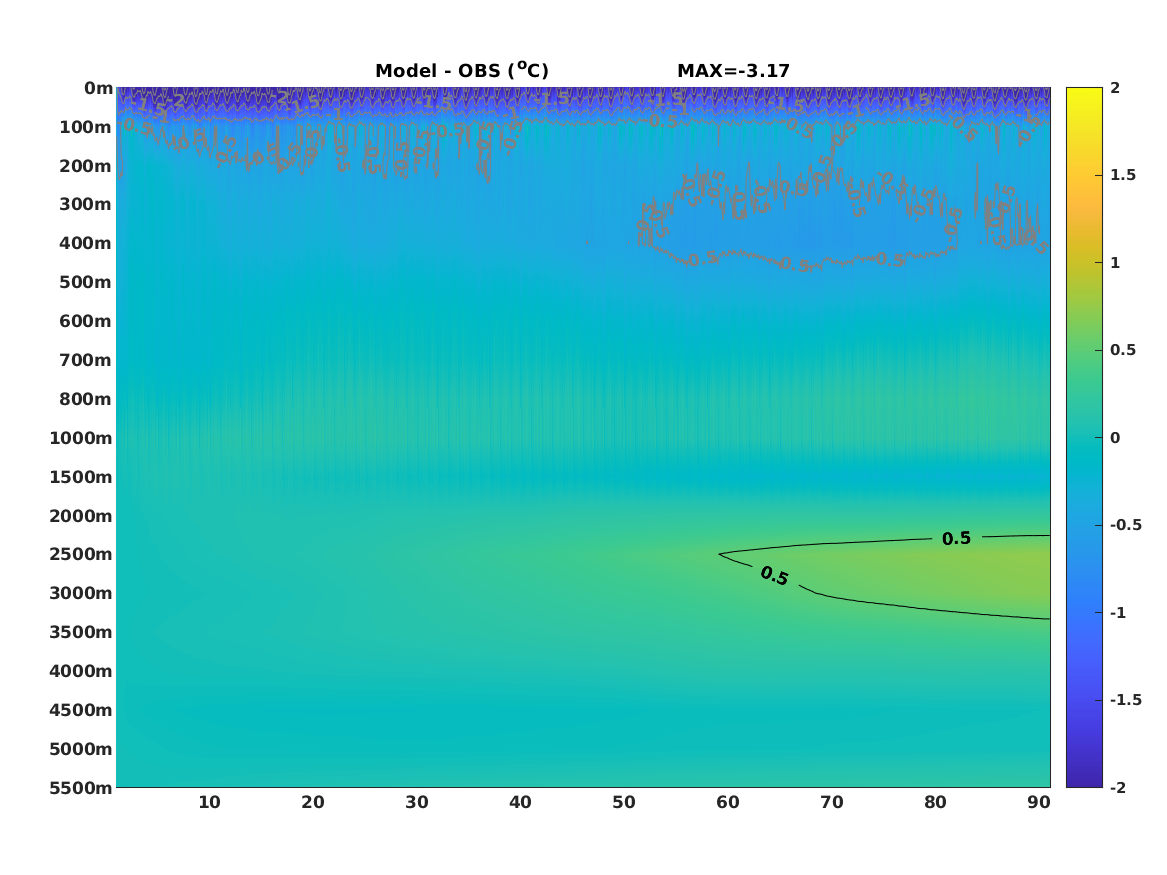Click the x-axis tick label "50"
Image resolution: width=1167 pixels, height=875 pixels.
click(624, 803)
